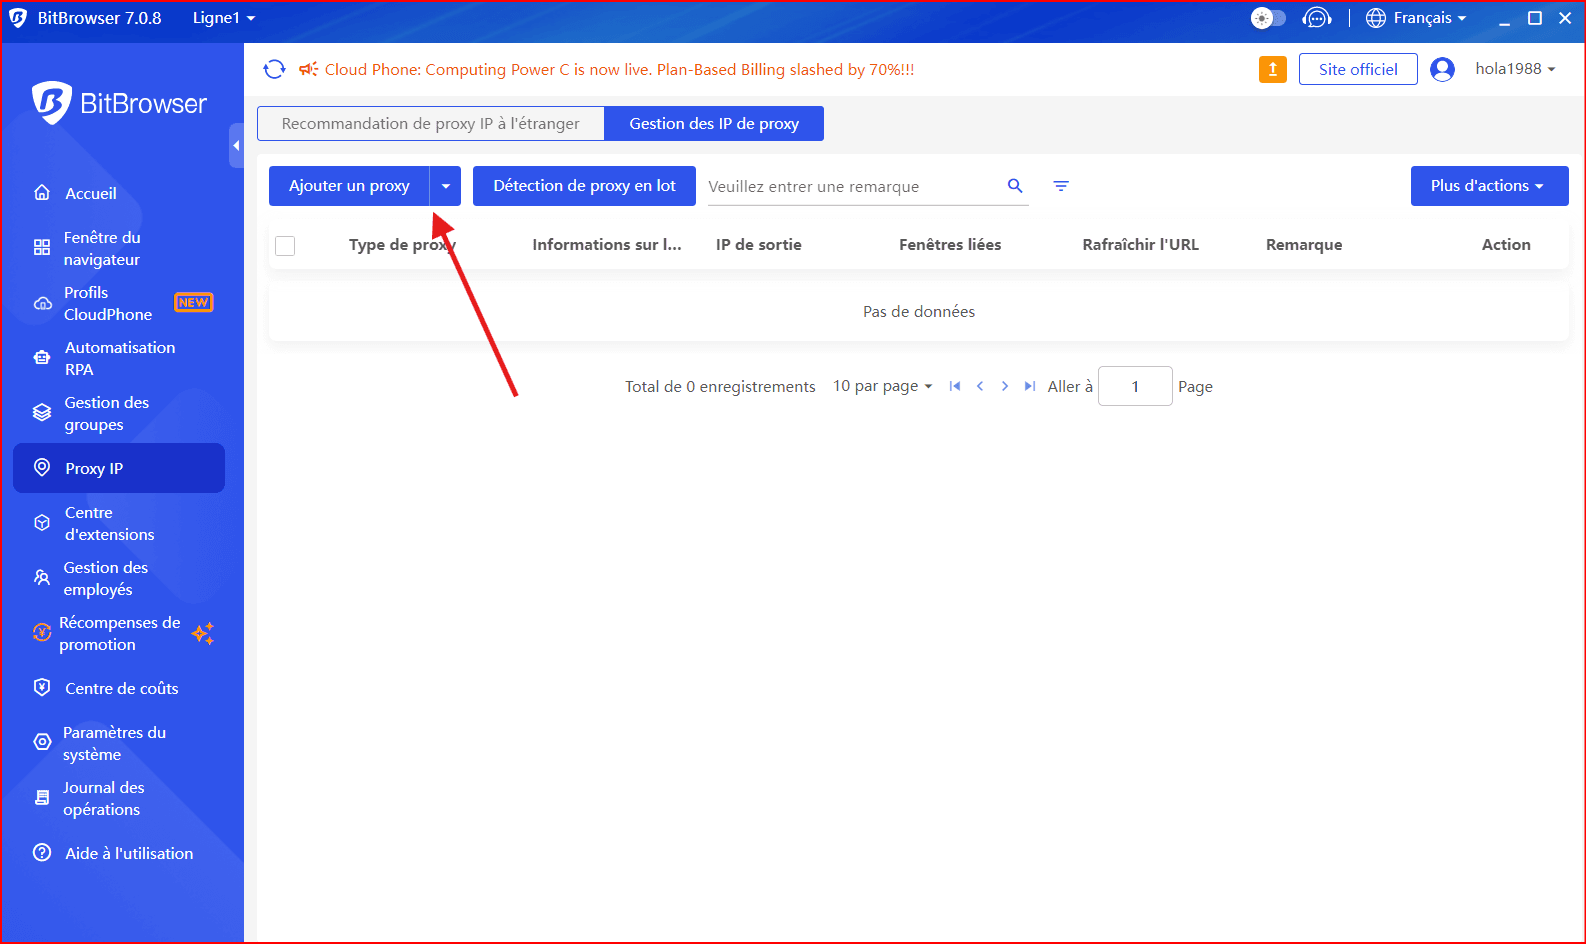Viewport: 1586px width, 944px height.
Task: Go to the last page arrow
Action: (1029, 386)
